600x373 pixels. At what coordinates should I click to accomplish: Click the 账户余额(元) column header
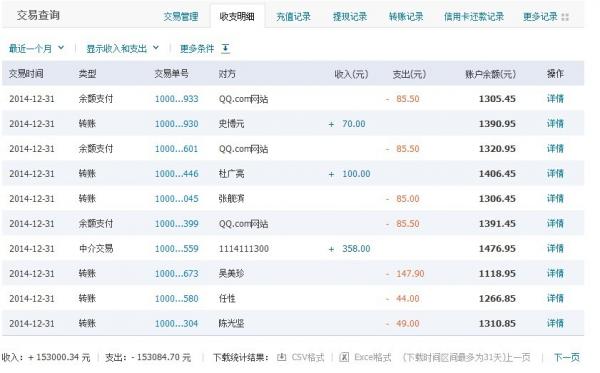(490, 74)
